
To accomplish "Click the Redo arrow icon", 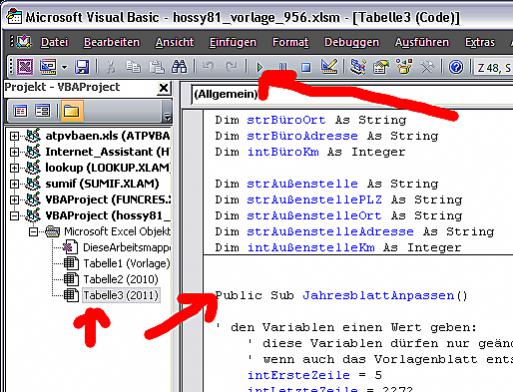I will pyautogui.click(x=231, y=67).
